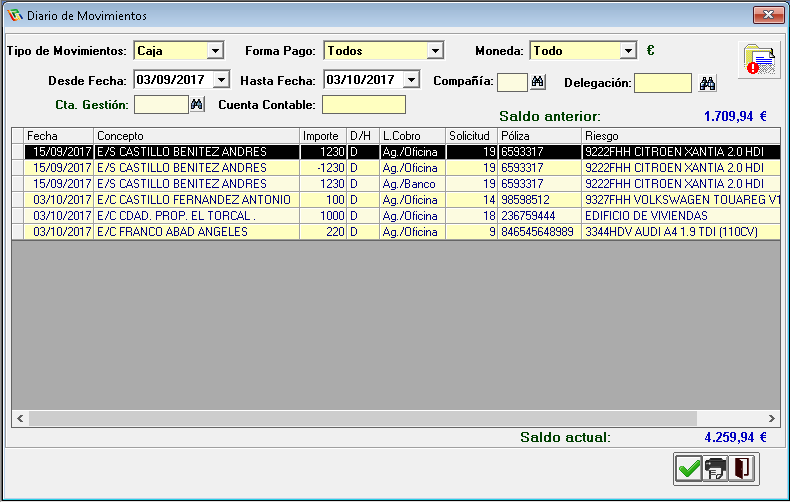Select row with importe -1230

[396, 168]
